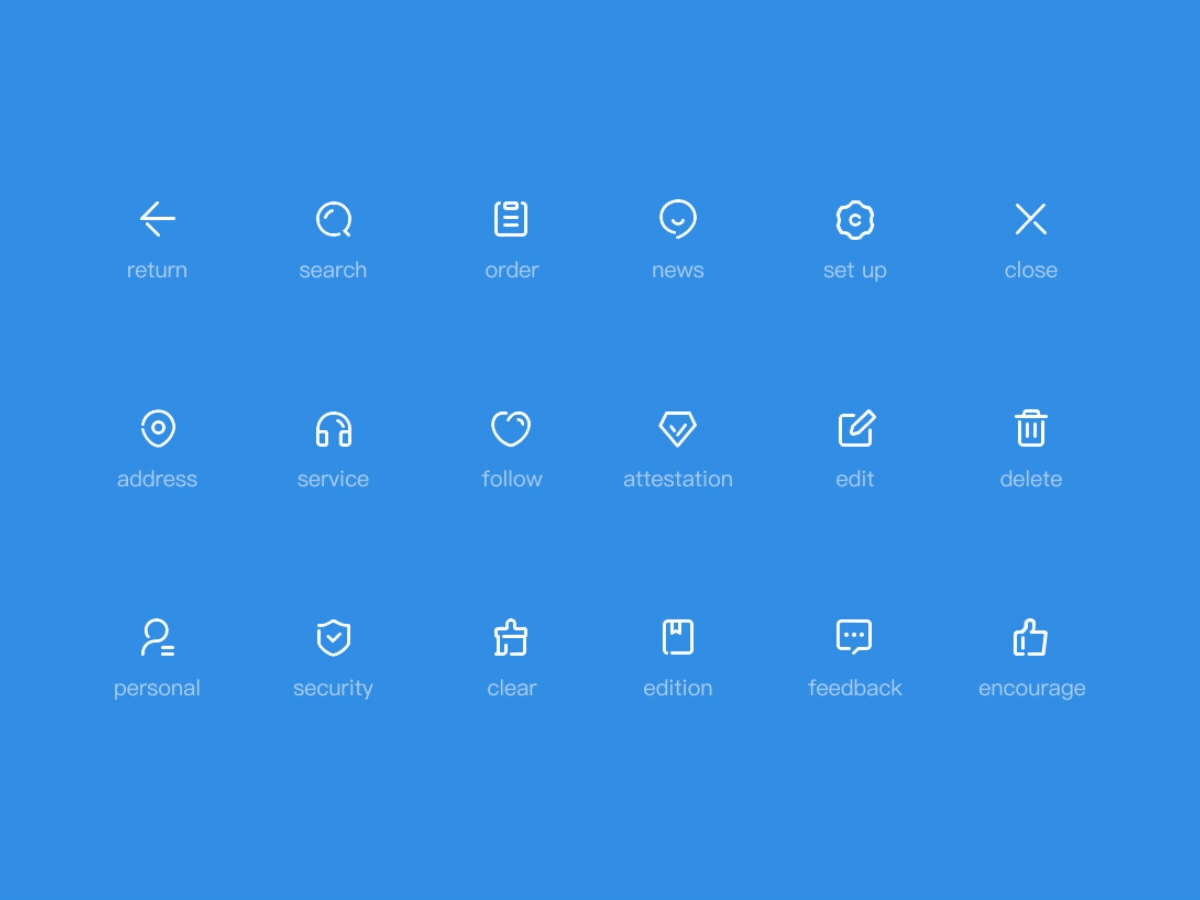Click the service headphones icon
This screenshot has height=900, width=1200.
[x=334, y=429]
